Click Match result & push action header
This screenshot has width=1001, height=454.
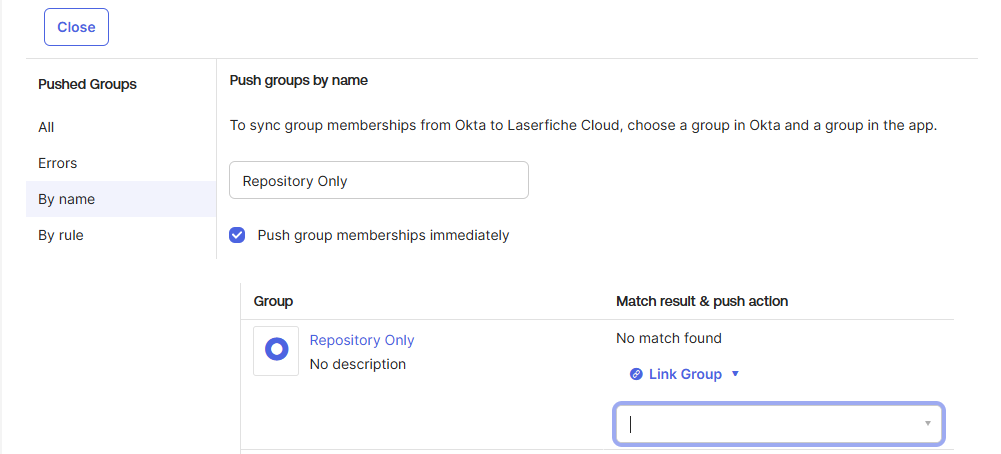pyautogui.click(x=702, y=301)
